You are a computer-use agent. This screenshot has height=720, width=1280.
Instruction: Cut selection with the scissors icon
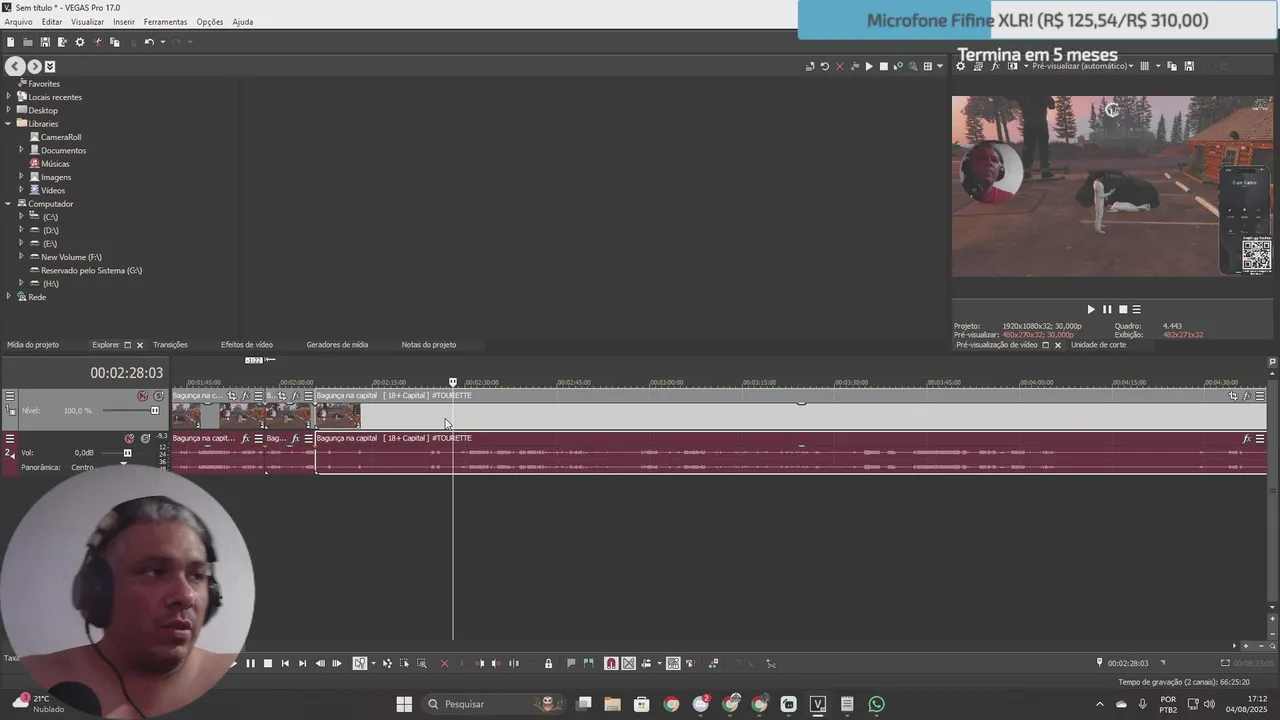(x=97, y=42)
